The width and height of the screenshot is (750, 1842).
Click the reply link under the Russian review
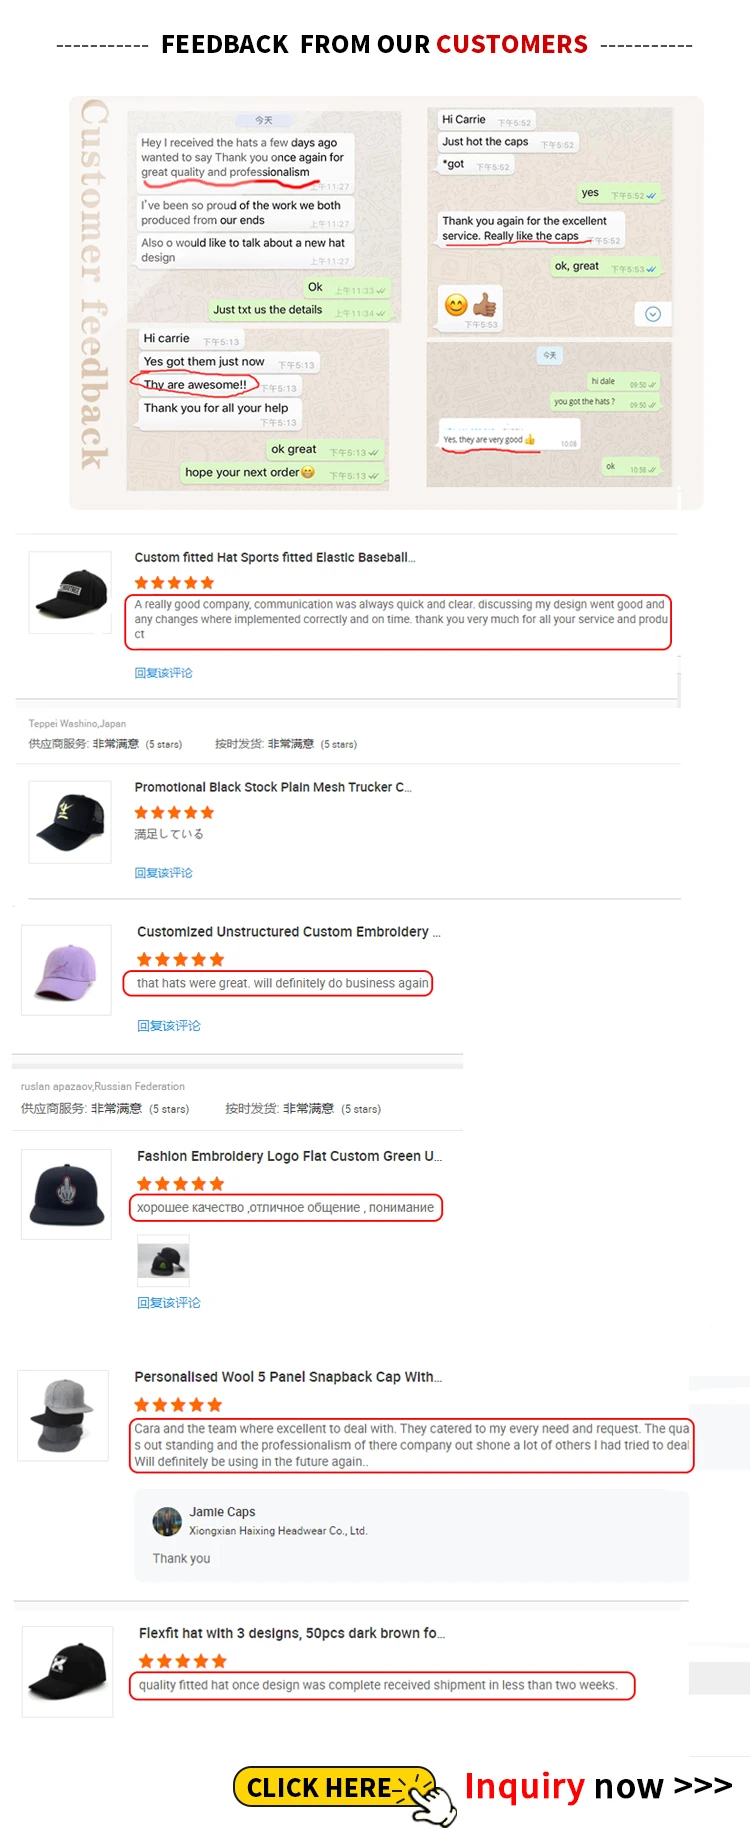click(x=169, y=1303)
